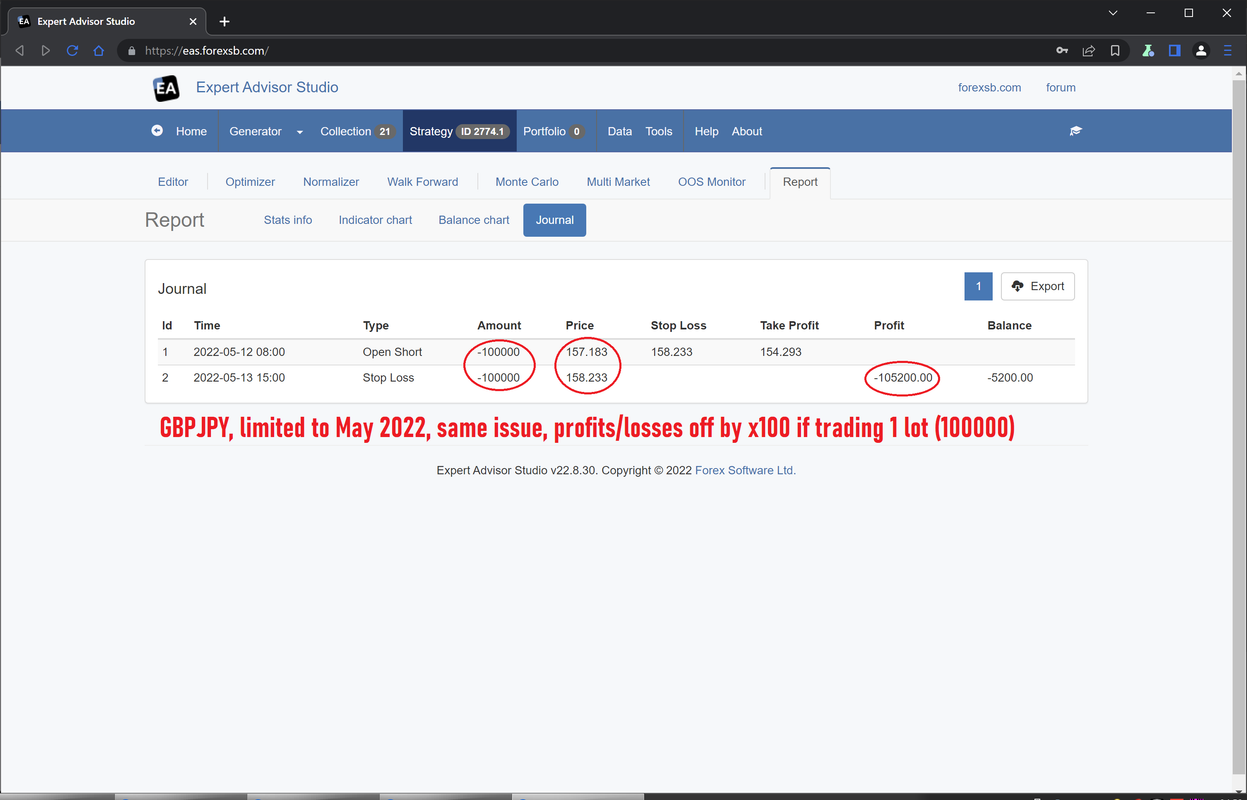The height and width of the screenshot is (800, 1247).
Task: Toggle the browser sidebar icon
Action: click(1175, 50)
